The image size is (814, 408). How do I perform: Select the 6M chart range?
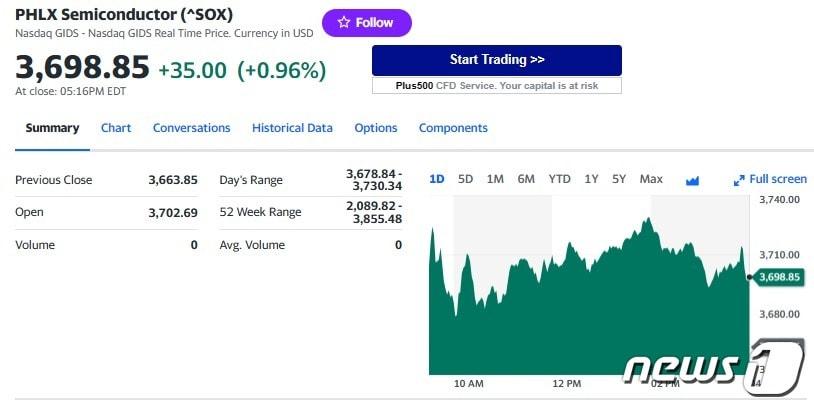pyautogui.click(x=526, y=179)
